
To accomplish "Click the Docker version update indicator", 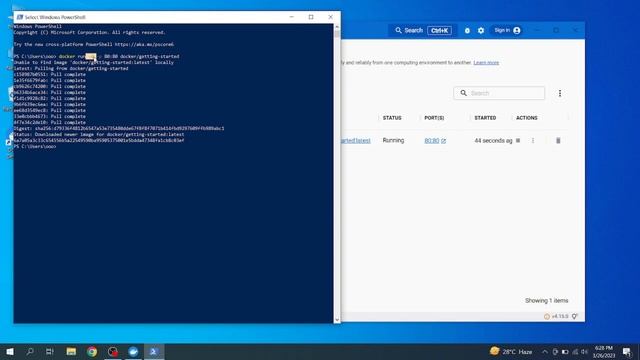I will (556, 316).
